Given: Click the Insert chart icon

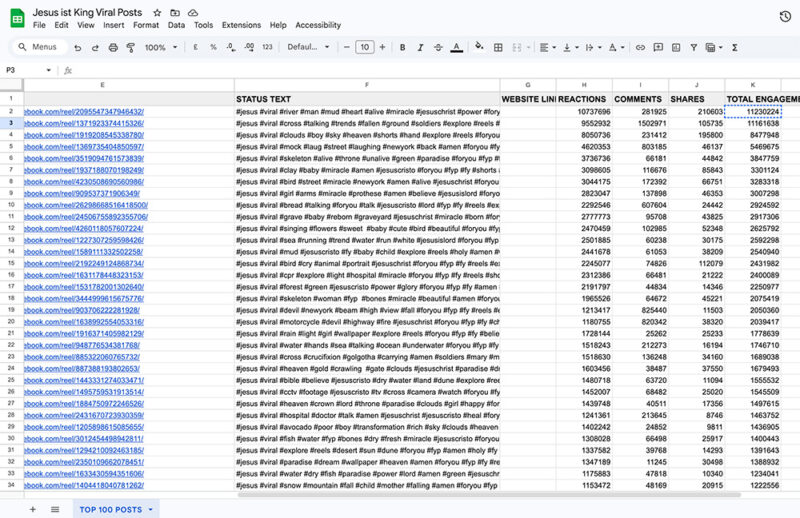Looking at the screenshot, I should [679, 47].
